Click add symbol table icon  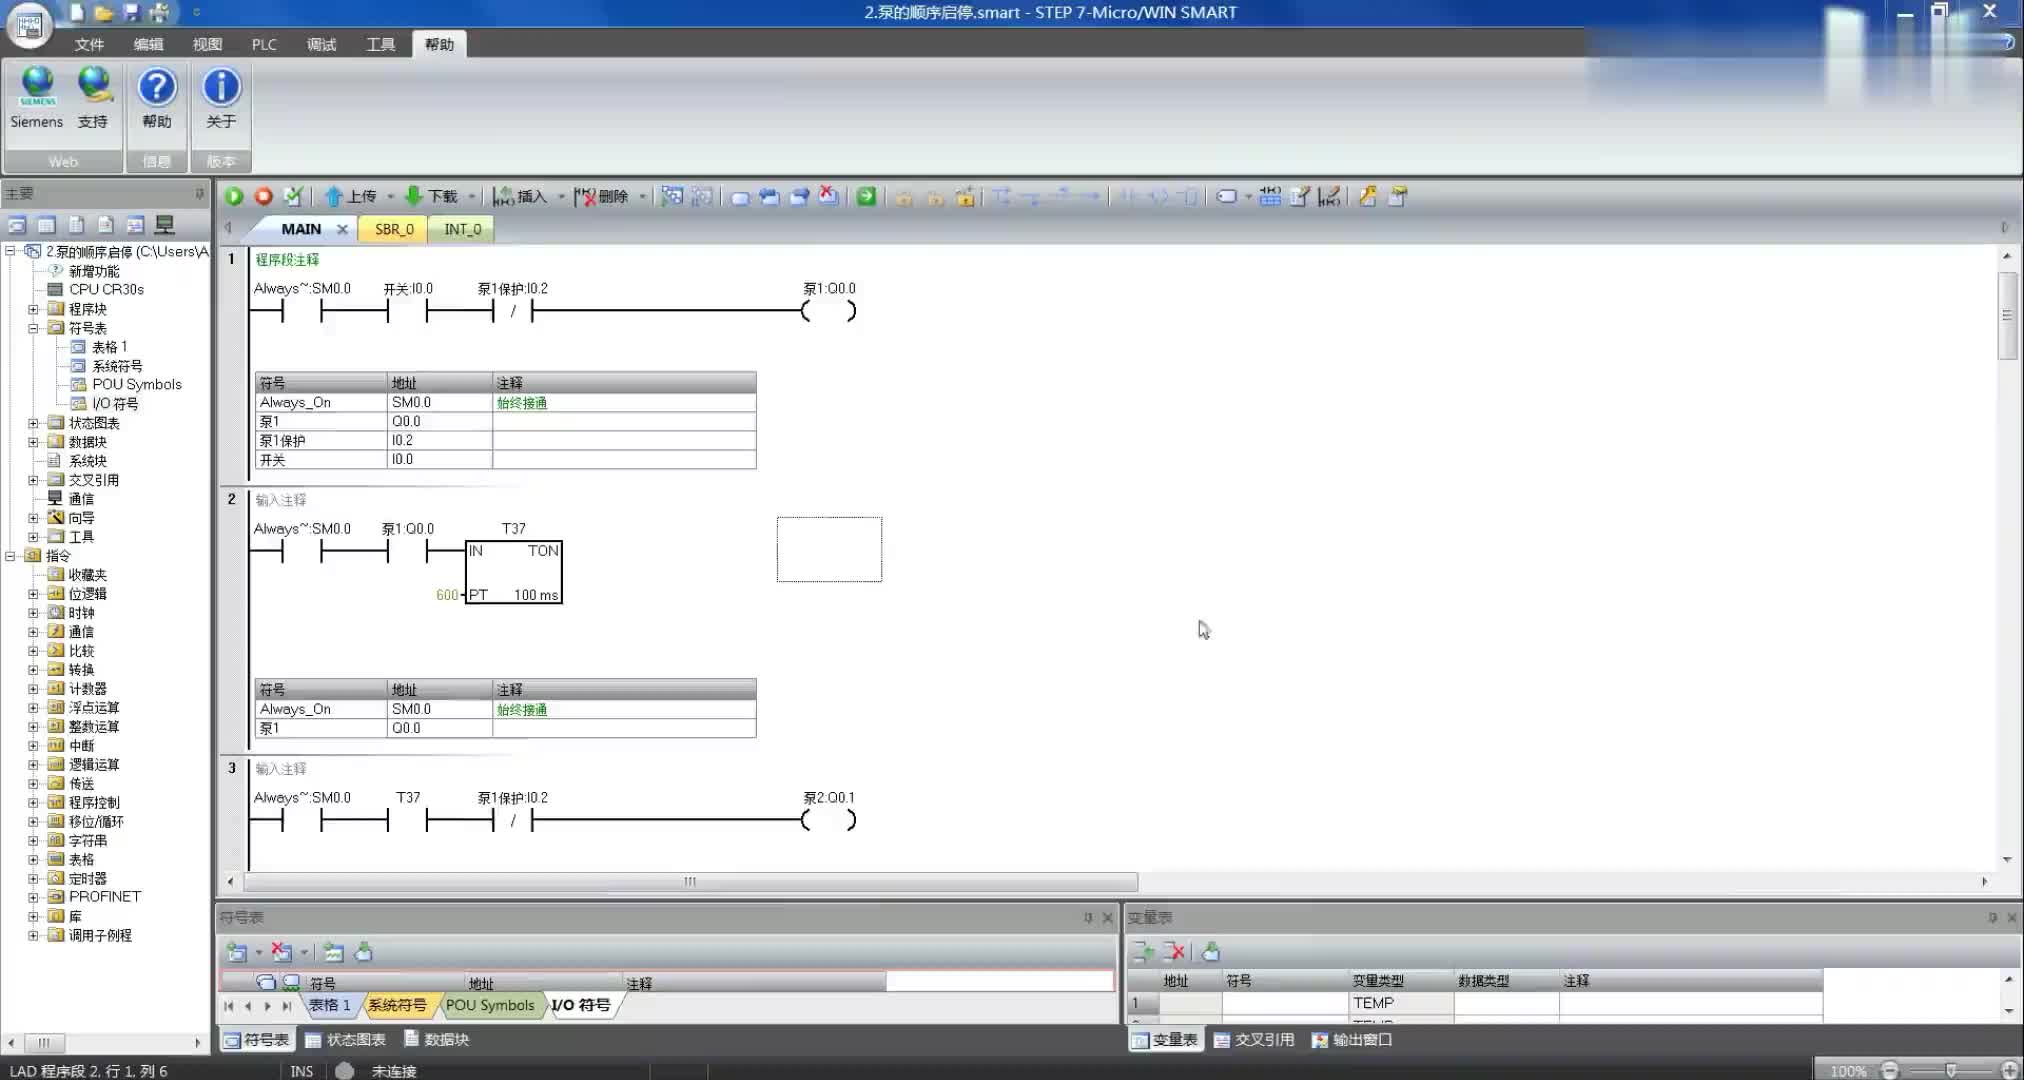tap(237, 953)
